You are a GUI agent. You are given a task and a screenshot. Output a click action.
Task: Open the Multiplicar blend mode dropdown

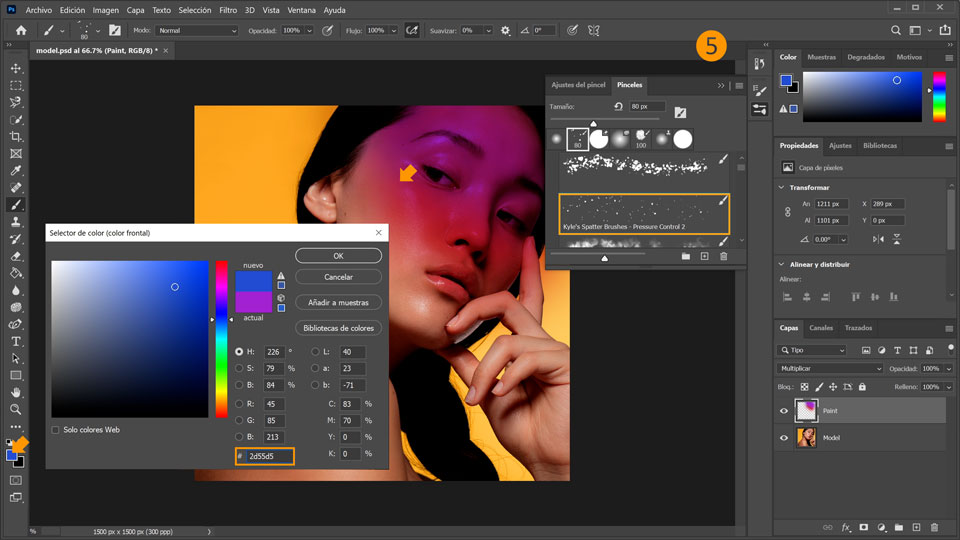tap(829, 369)
